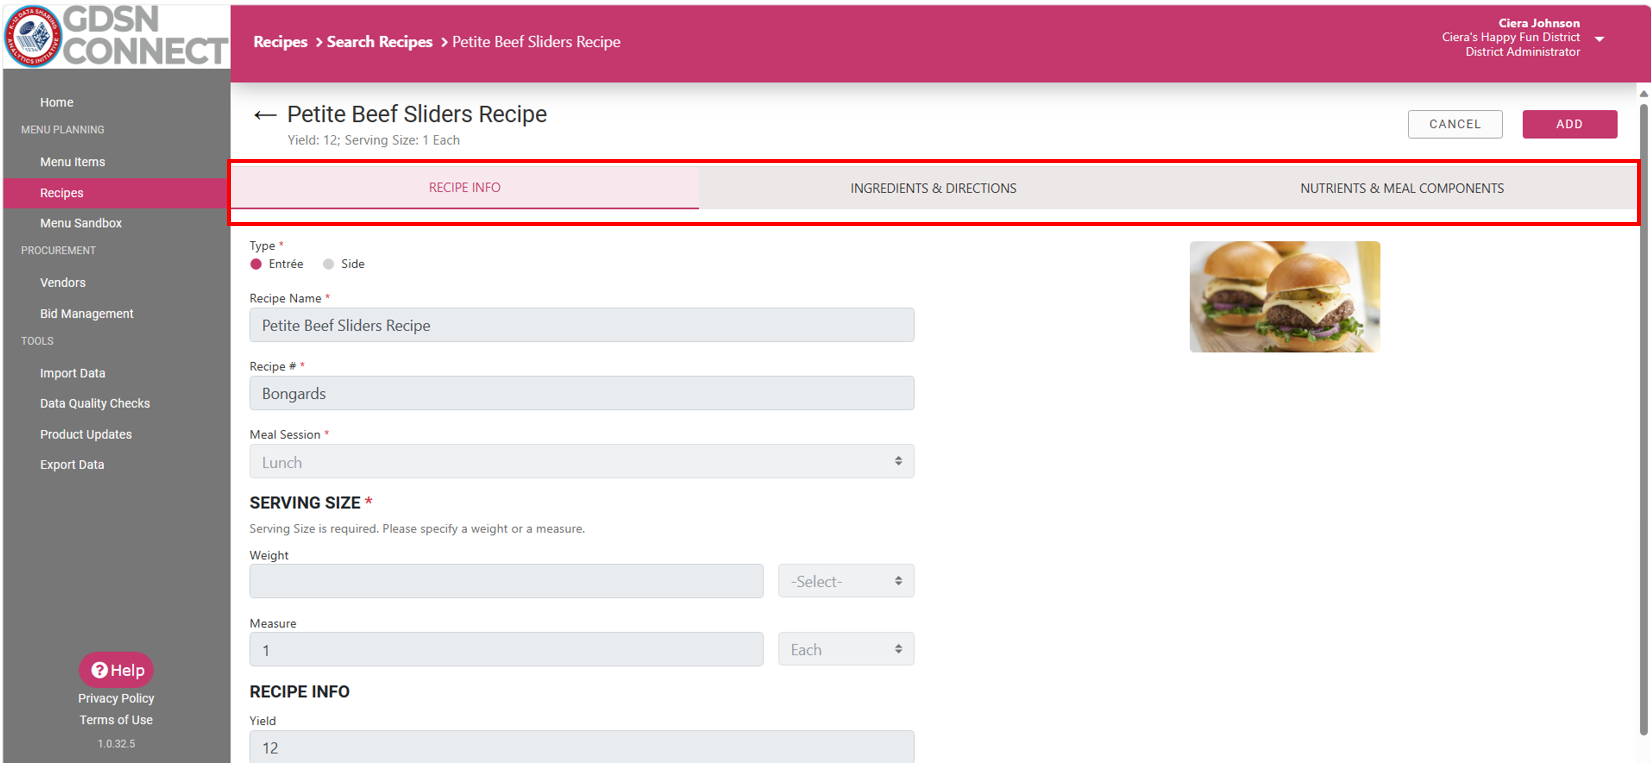
Task: Open the Privacy Policy link
Action: click(x=116, y=698)
